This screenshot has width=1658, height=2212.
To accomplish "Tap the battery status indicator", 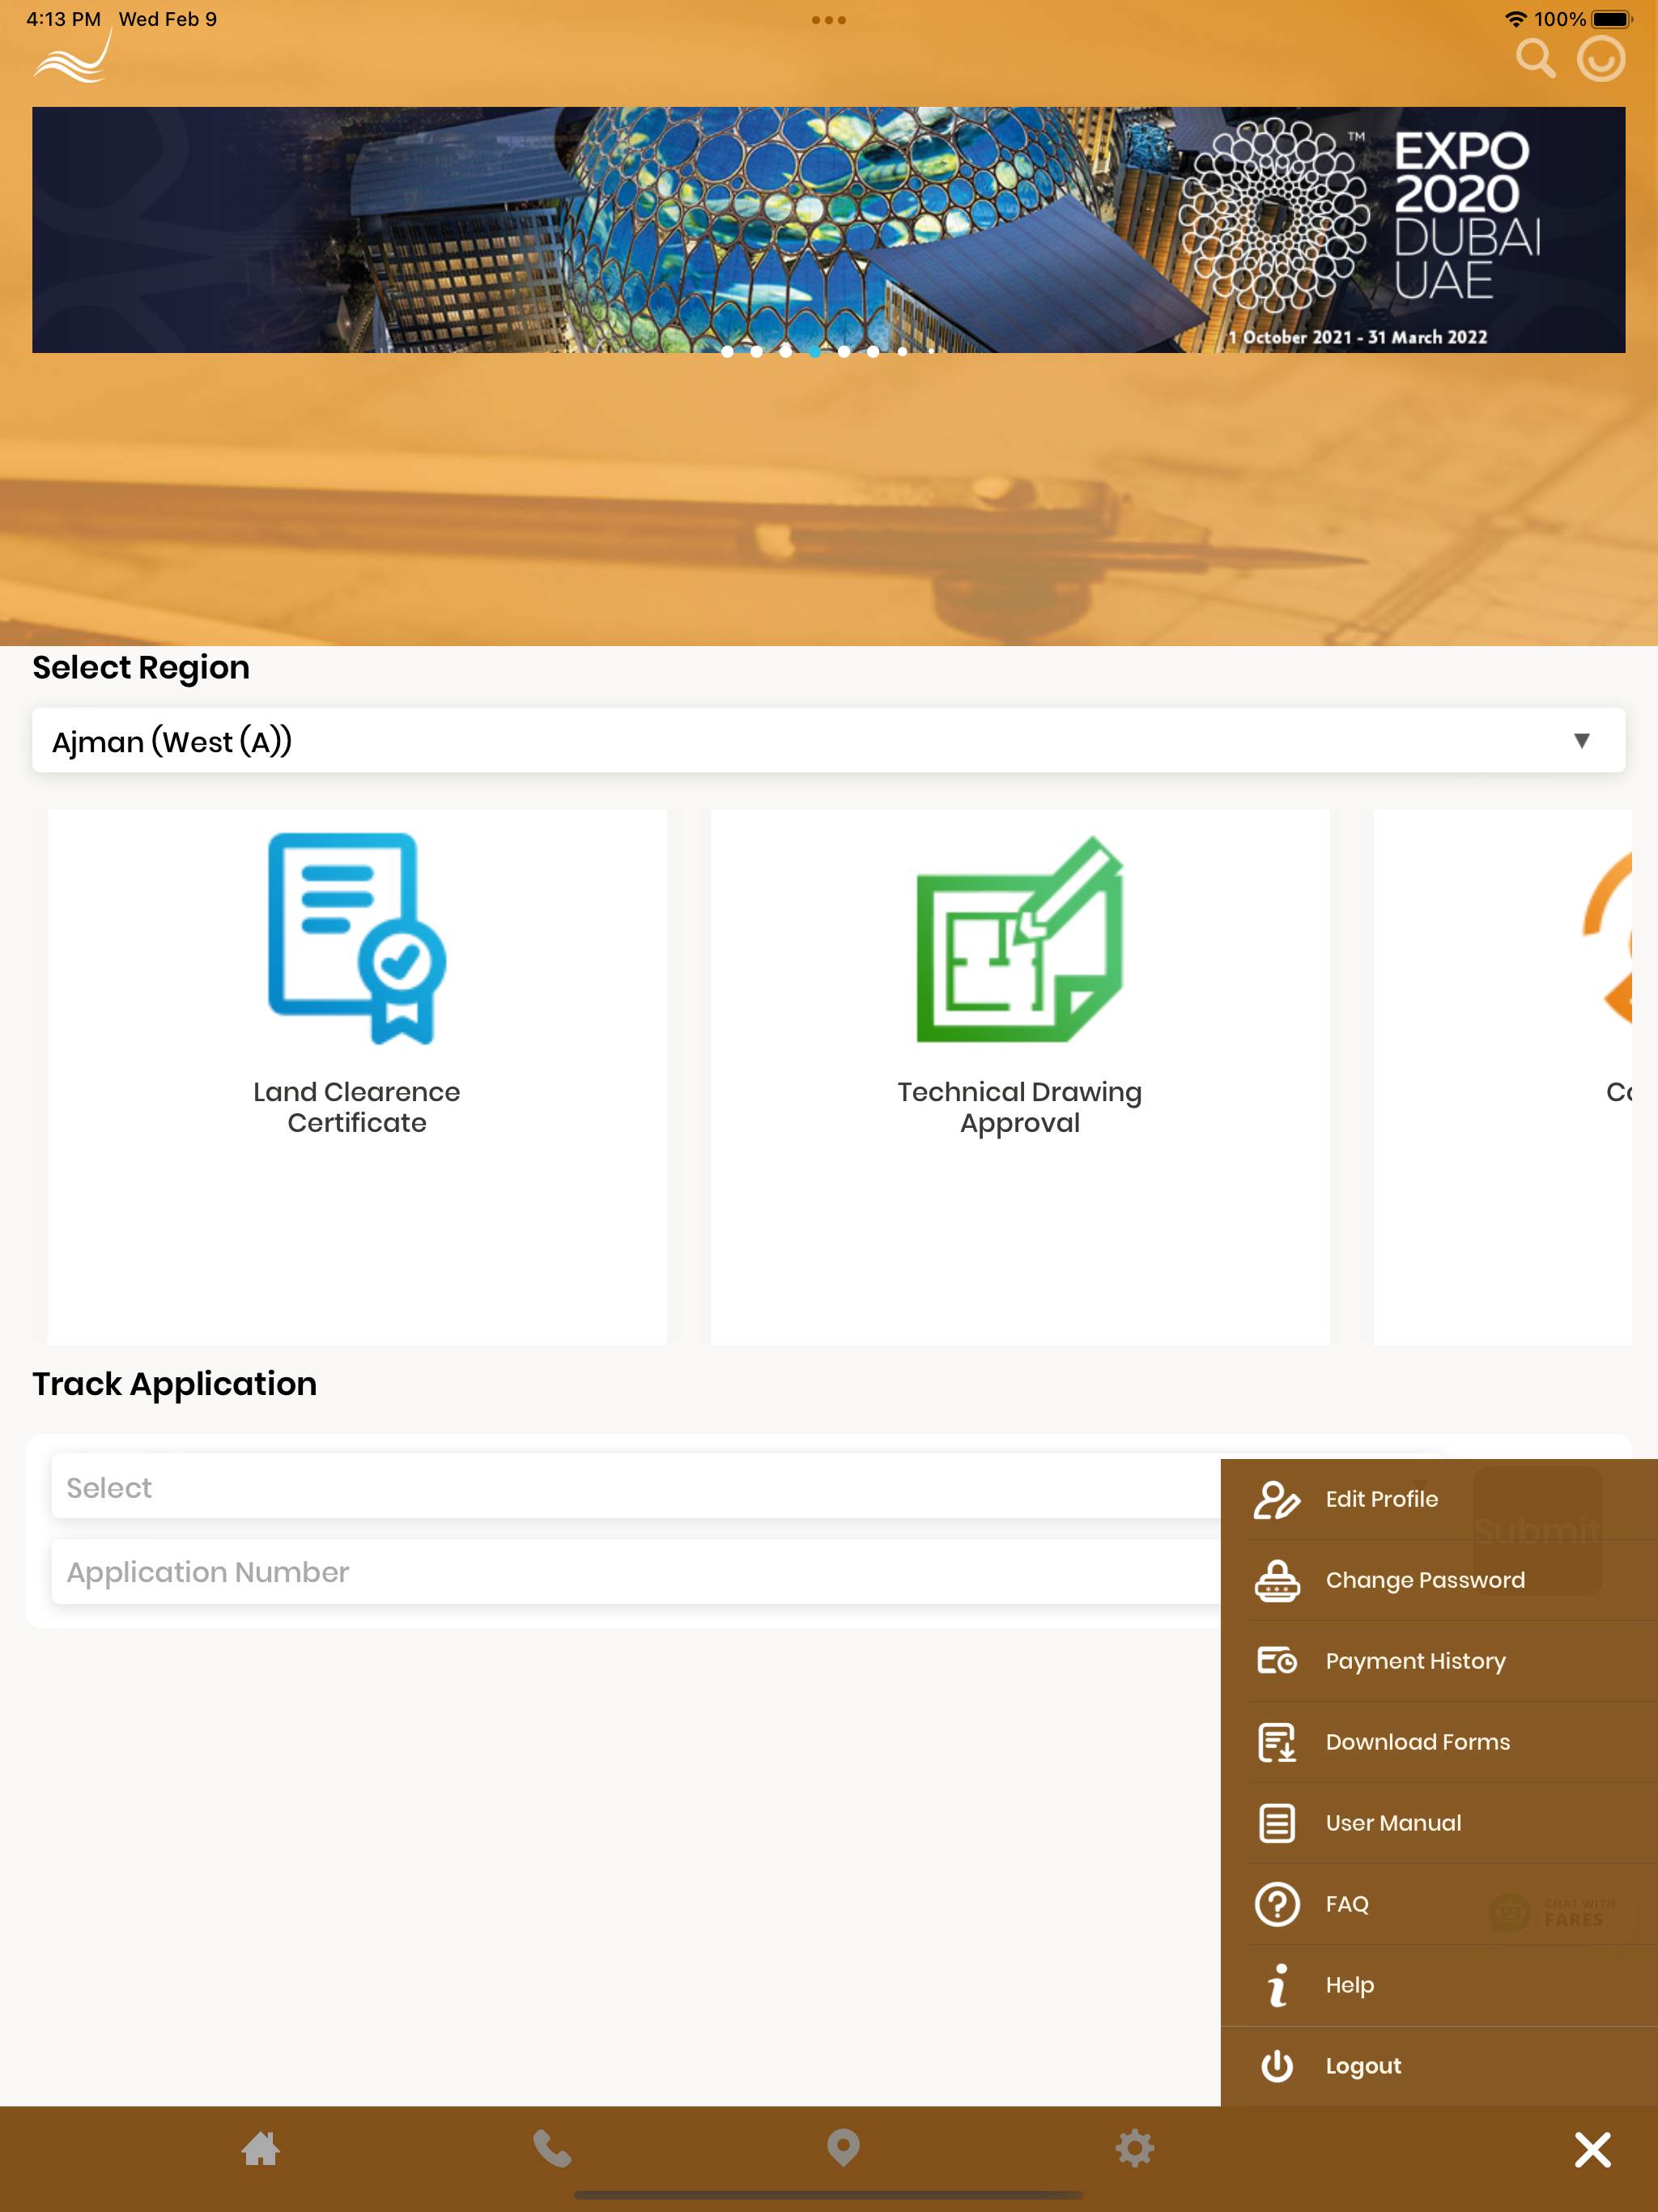I will point(1611,19).
